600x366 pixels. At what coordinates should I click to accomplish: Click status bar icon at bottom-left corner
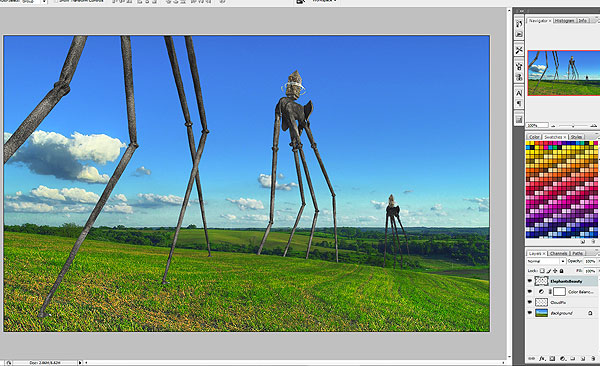pos(8,363)
